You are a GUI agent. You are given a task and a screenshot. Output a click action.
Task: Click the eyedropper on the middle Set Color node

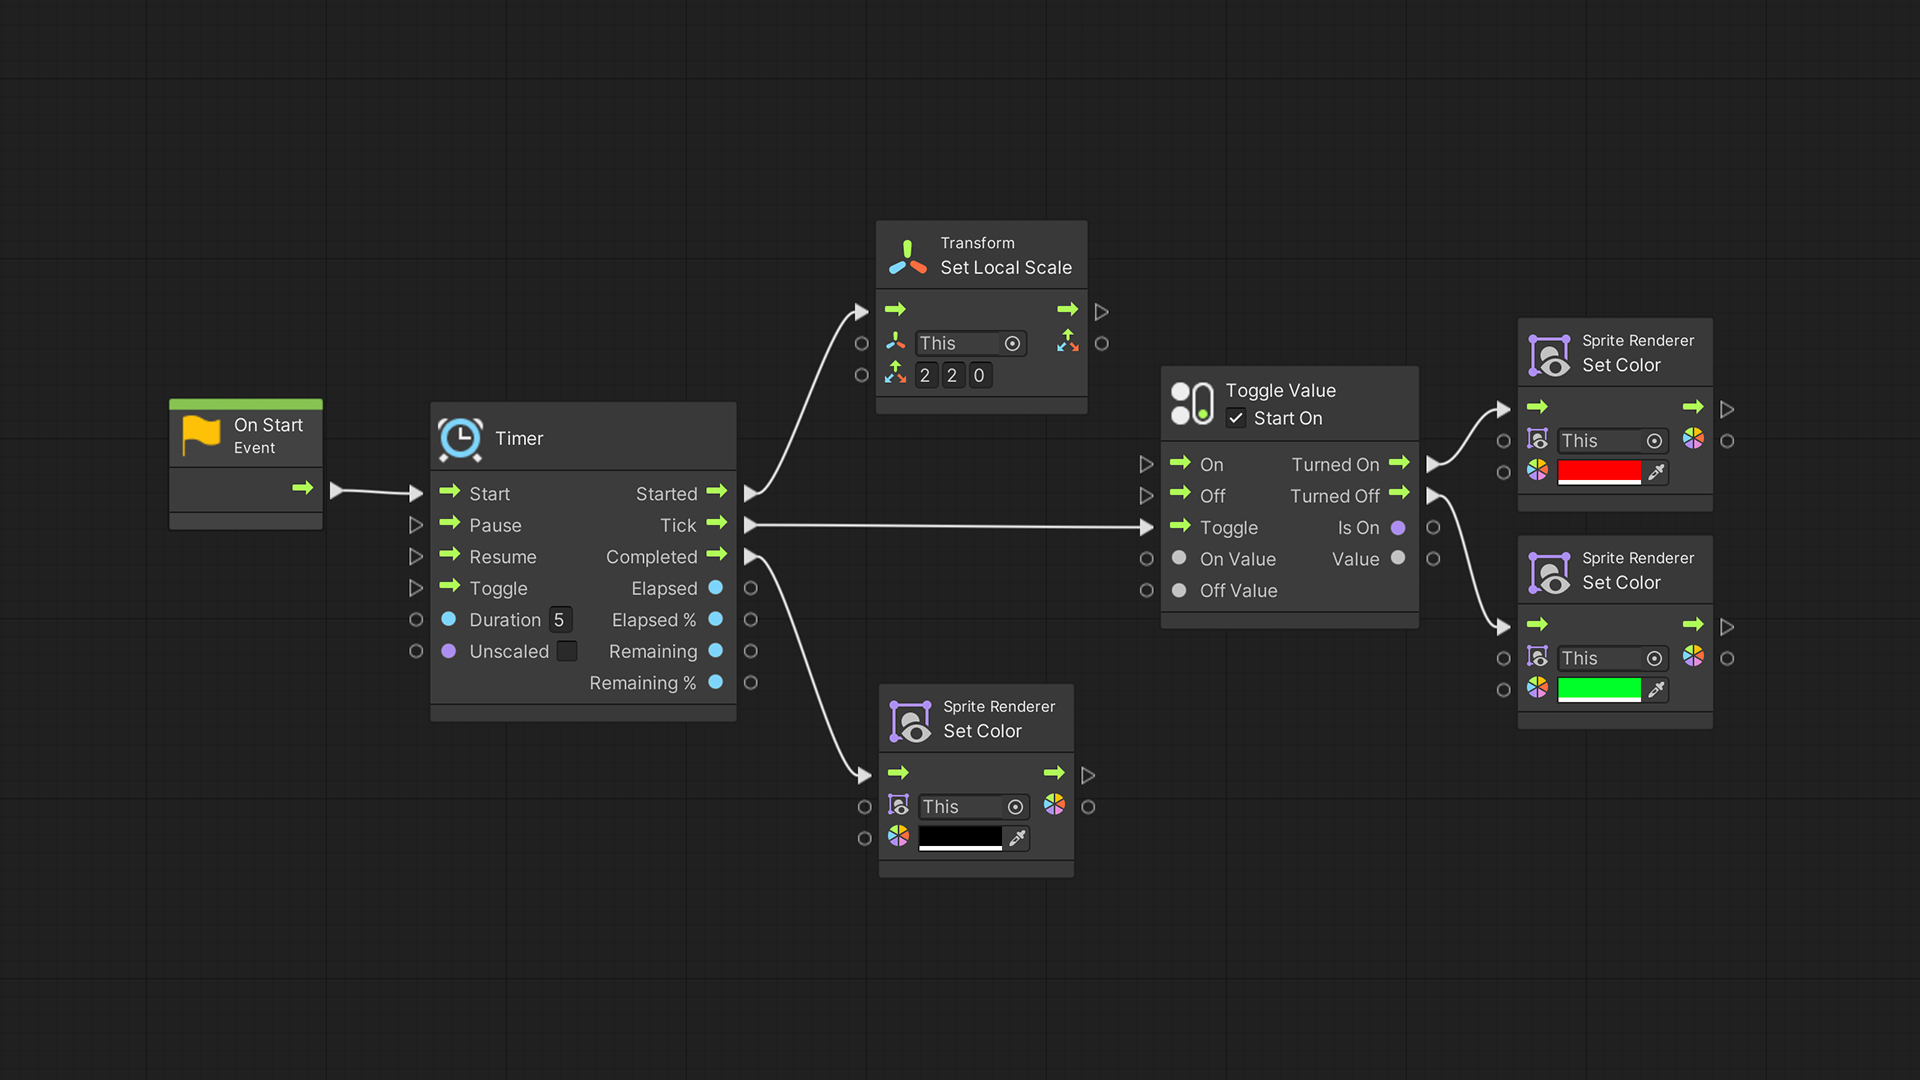point(1017,838)
